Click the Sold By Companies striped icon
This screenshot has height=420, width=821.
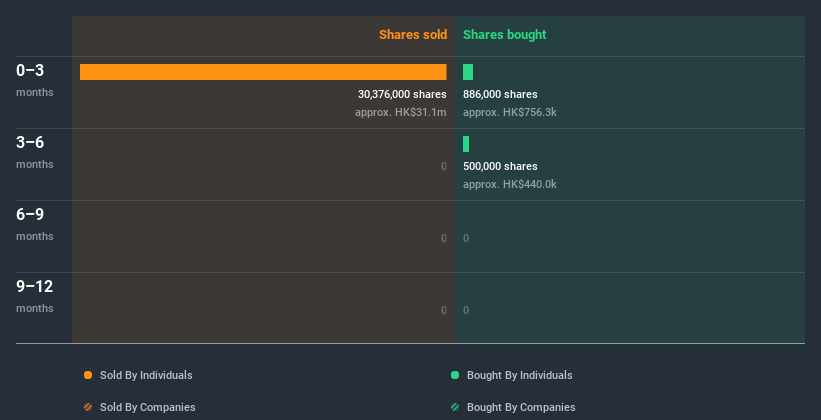[88, 407]
